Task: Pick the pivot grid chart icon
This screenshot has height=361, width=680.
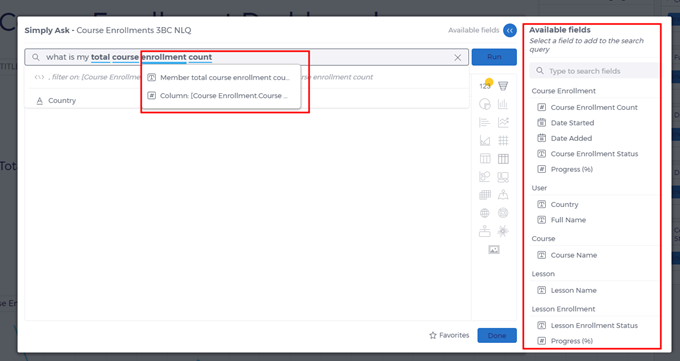Action: (x=484, y=195)
